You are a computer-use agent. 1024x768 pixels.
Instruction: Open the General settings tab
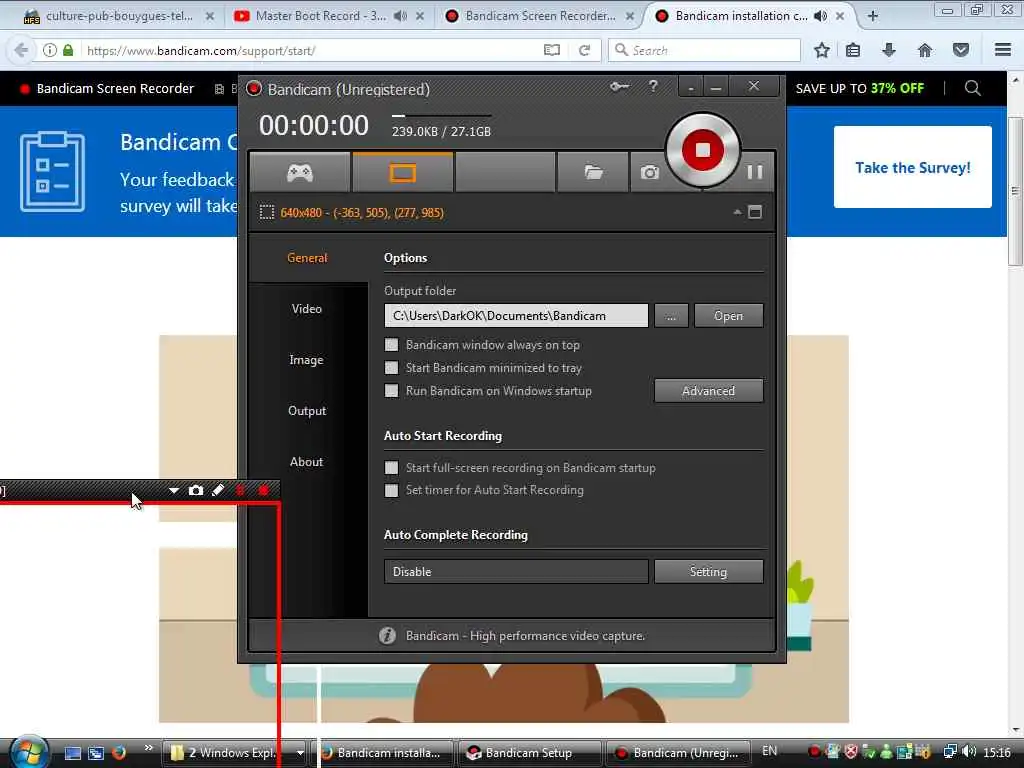coord(308,258)
